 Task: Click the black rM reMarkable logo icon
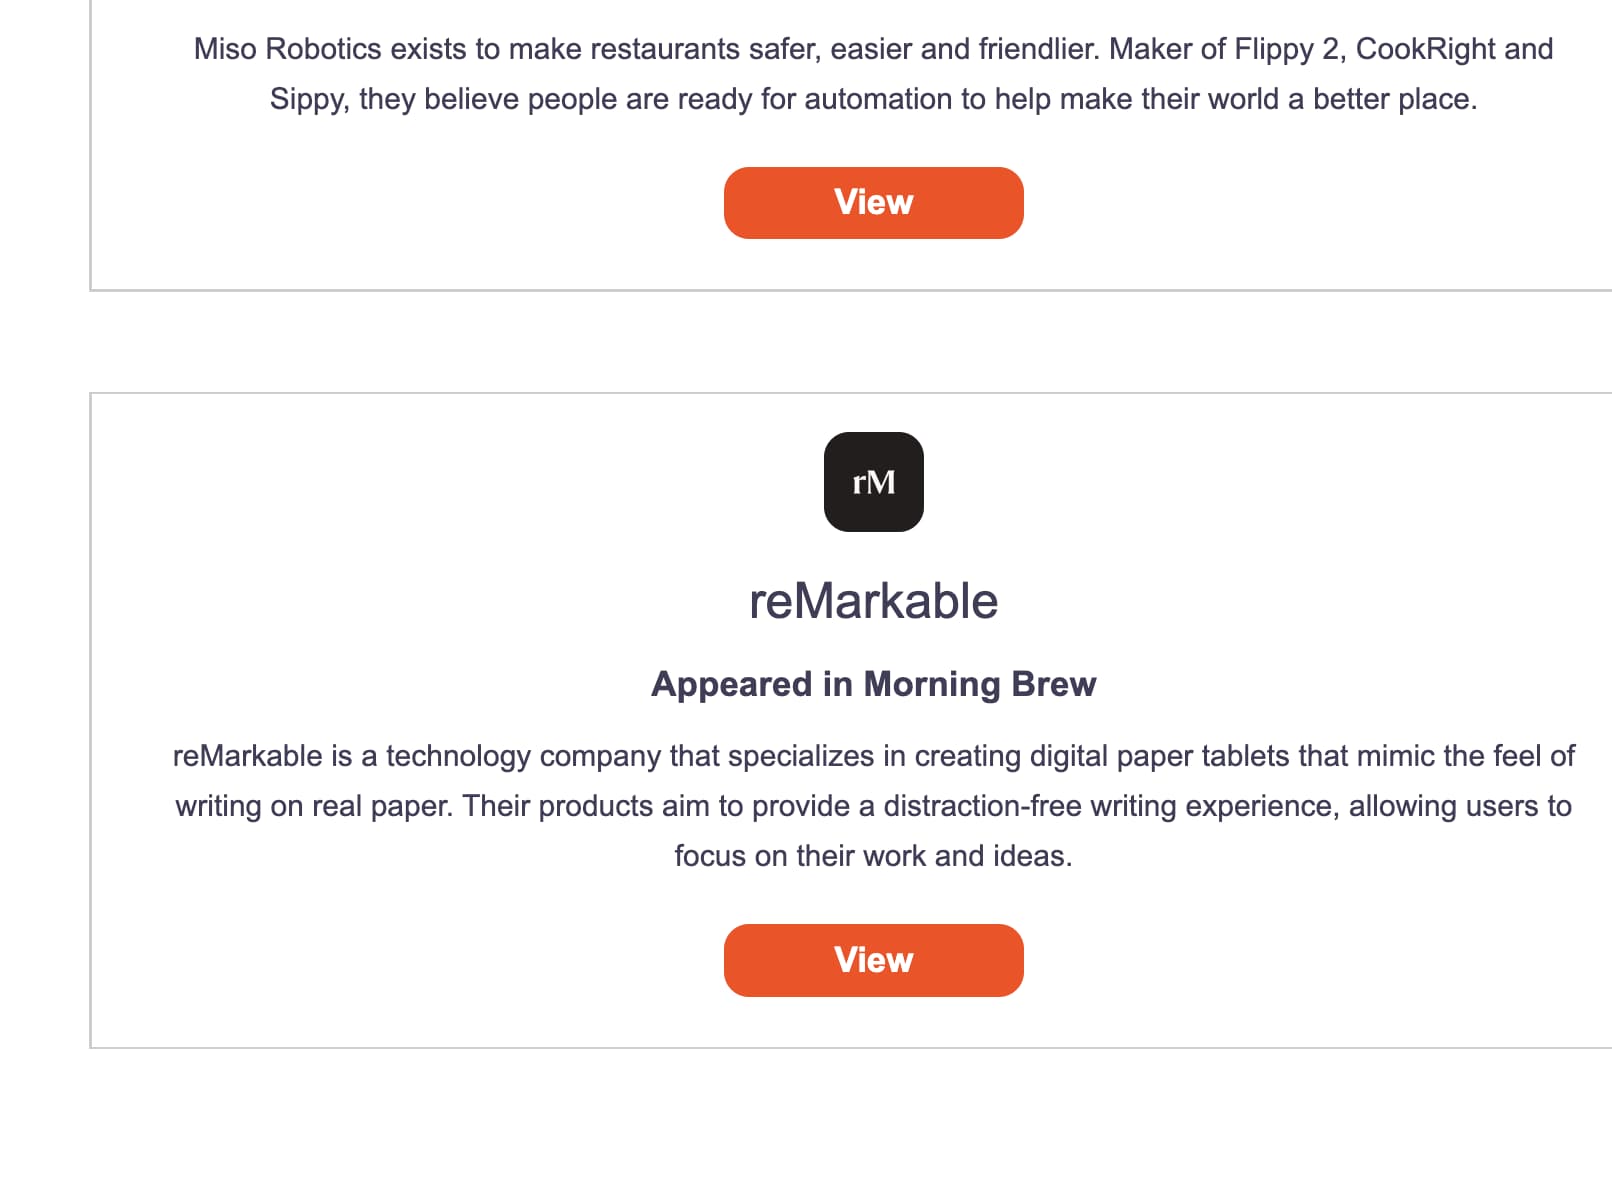tap(873, 481)
